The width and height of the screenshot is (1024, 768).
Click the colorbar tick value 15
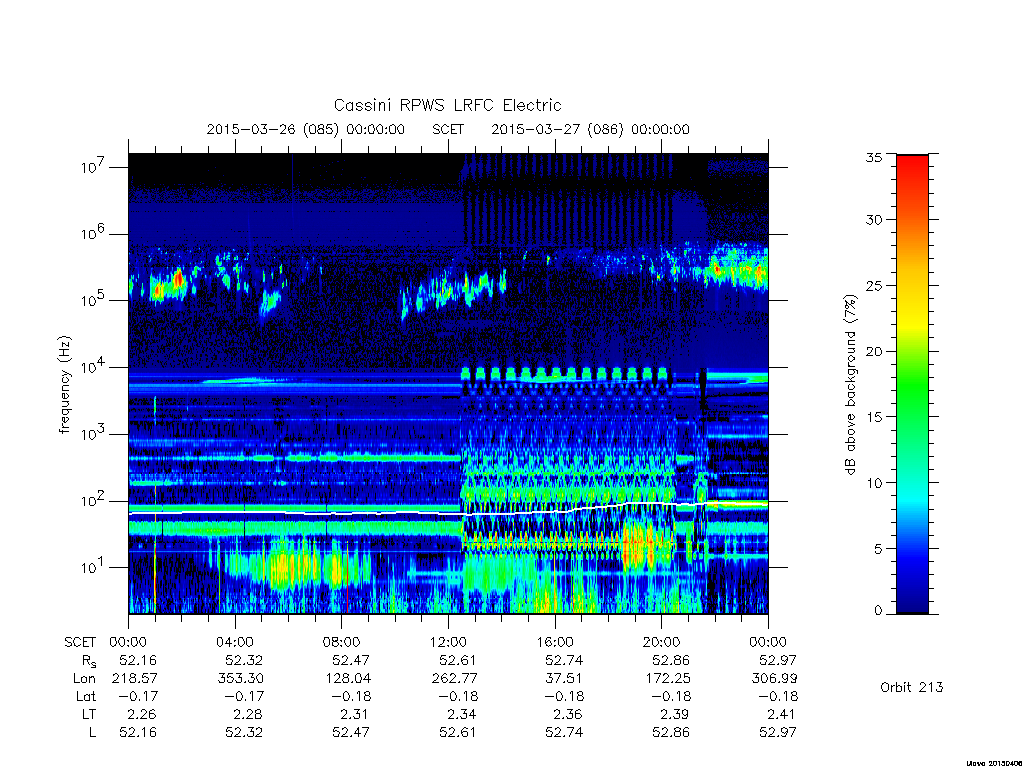pos(873,417)
